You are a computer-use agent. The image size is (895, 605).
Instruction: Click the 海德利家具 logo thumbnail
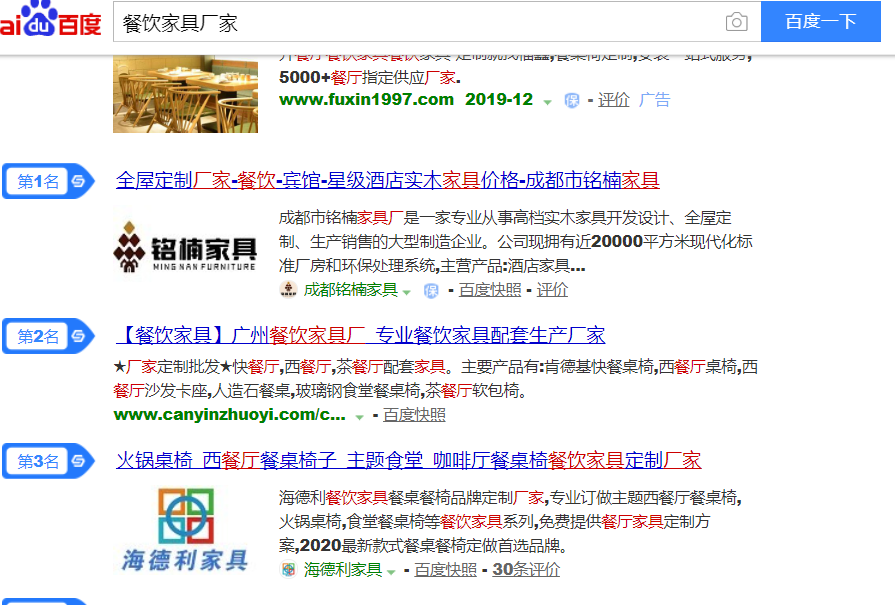186,530
